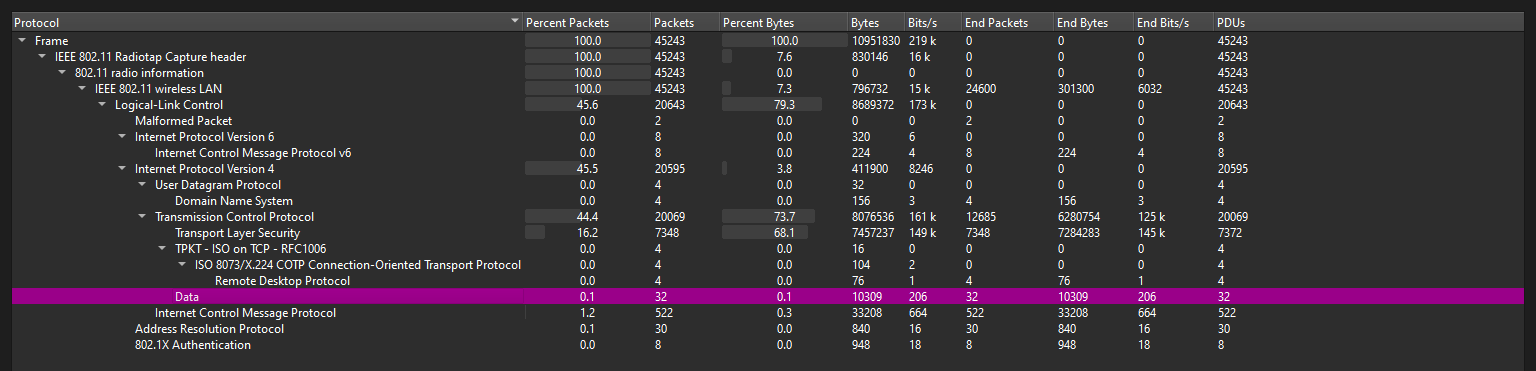Click the bytes value 10951830
The width and height of the screenshot is (1536, 371).
coord(876,41)
